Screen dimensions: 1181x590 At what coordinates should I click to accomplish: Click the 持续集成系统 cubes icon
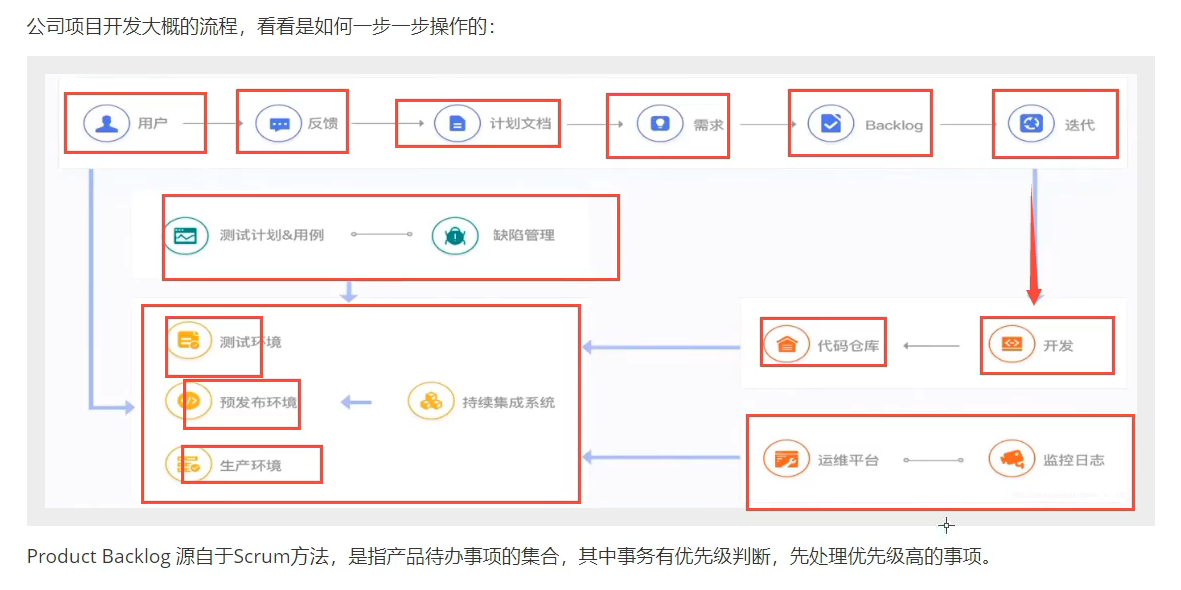coord(431,402)
